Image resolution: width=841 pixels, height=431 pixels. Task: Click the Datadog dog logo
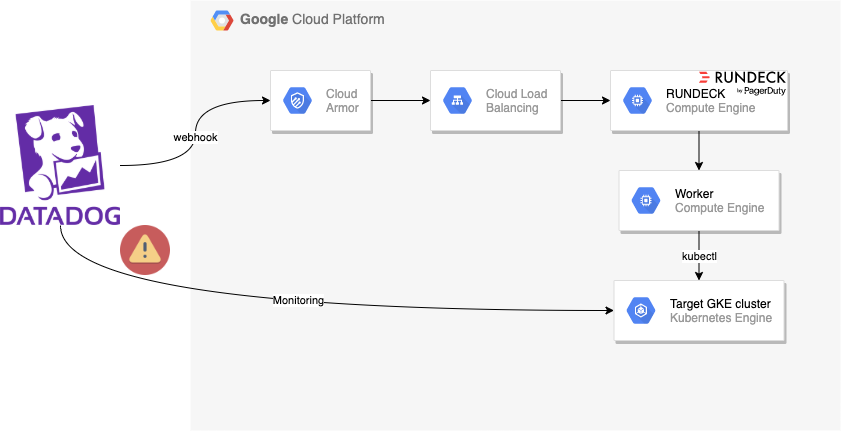pos(60,152)
